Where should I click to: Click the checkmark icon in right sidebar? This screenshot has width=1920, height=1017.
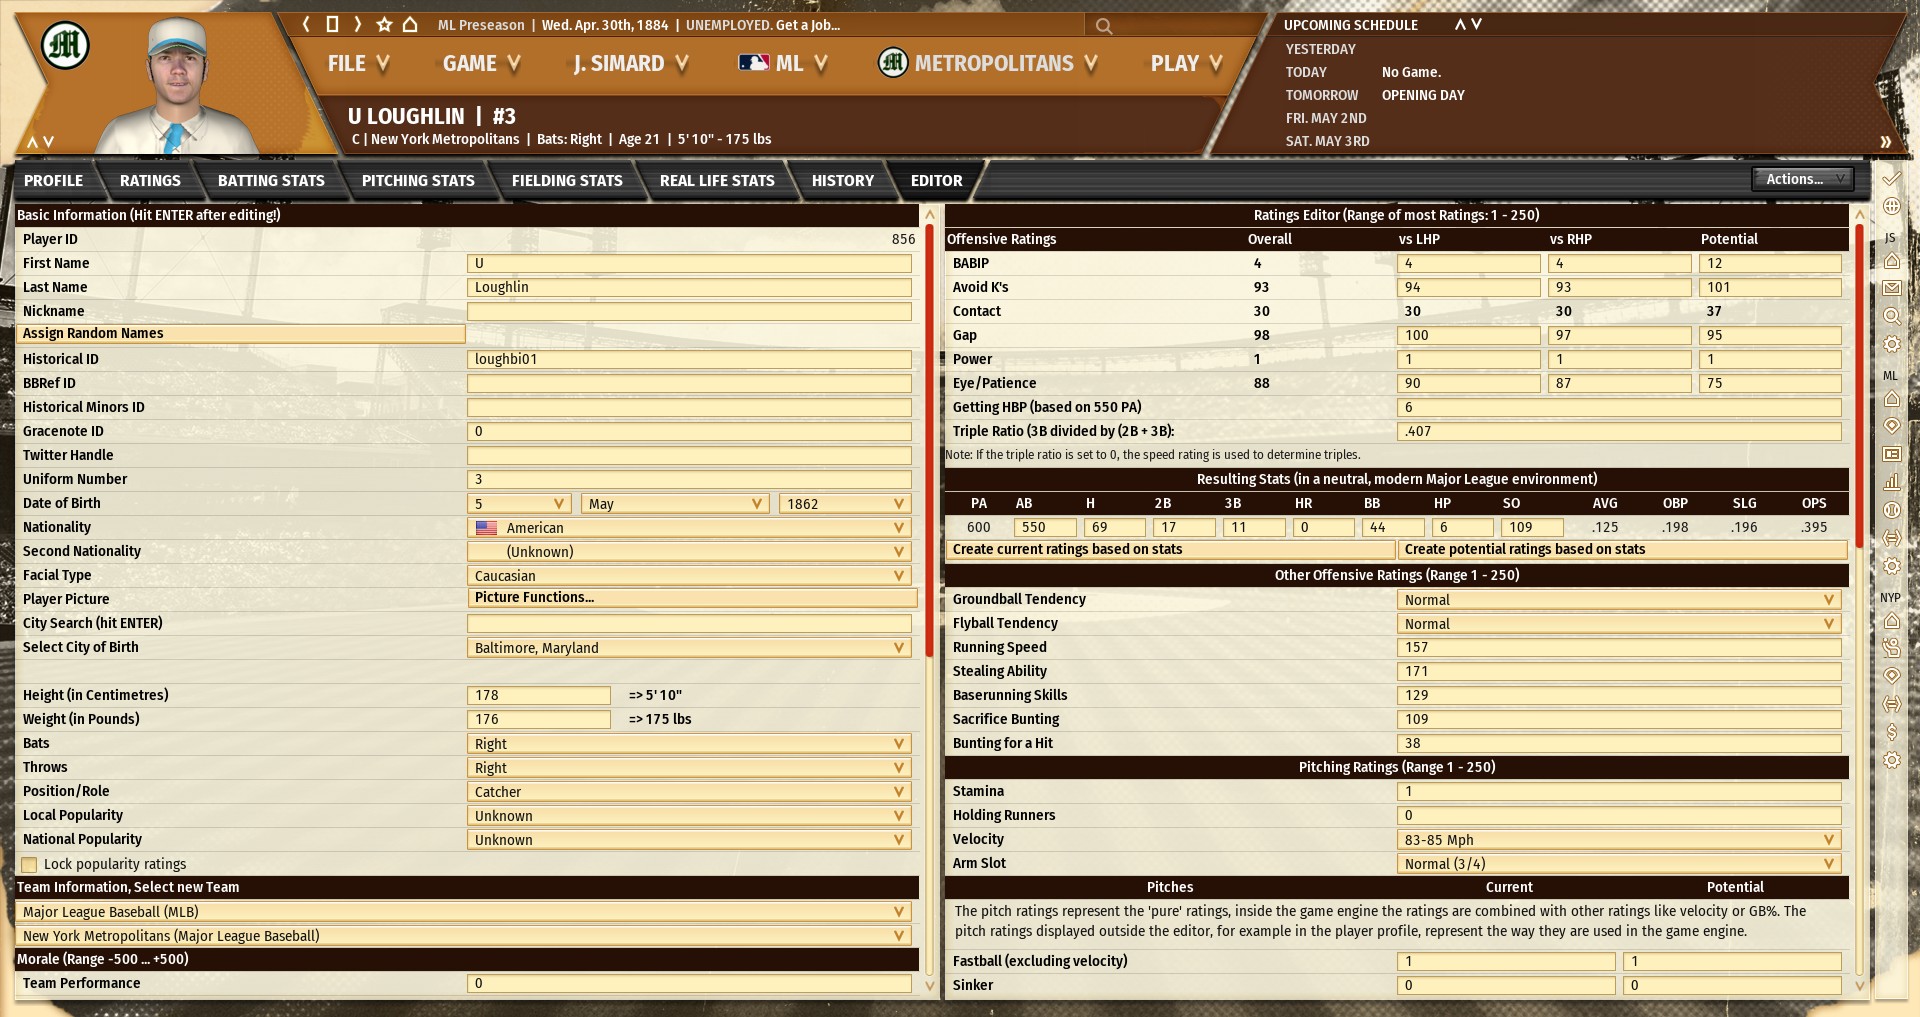[1891, 179]
